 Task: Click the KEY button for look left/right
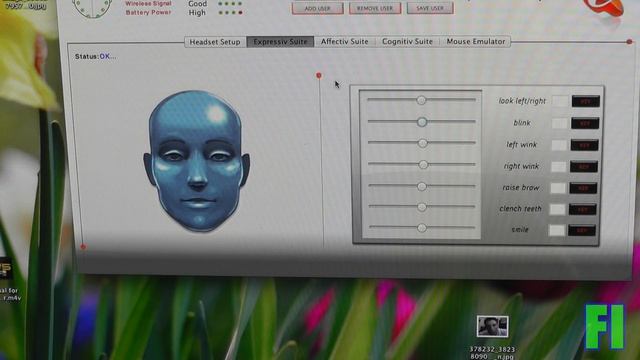(586, 101)
